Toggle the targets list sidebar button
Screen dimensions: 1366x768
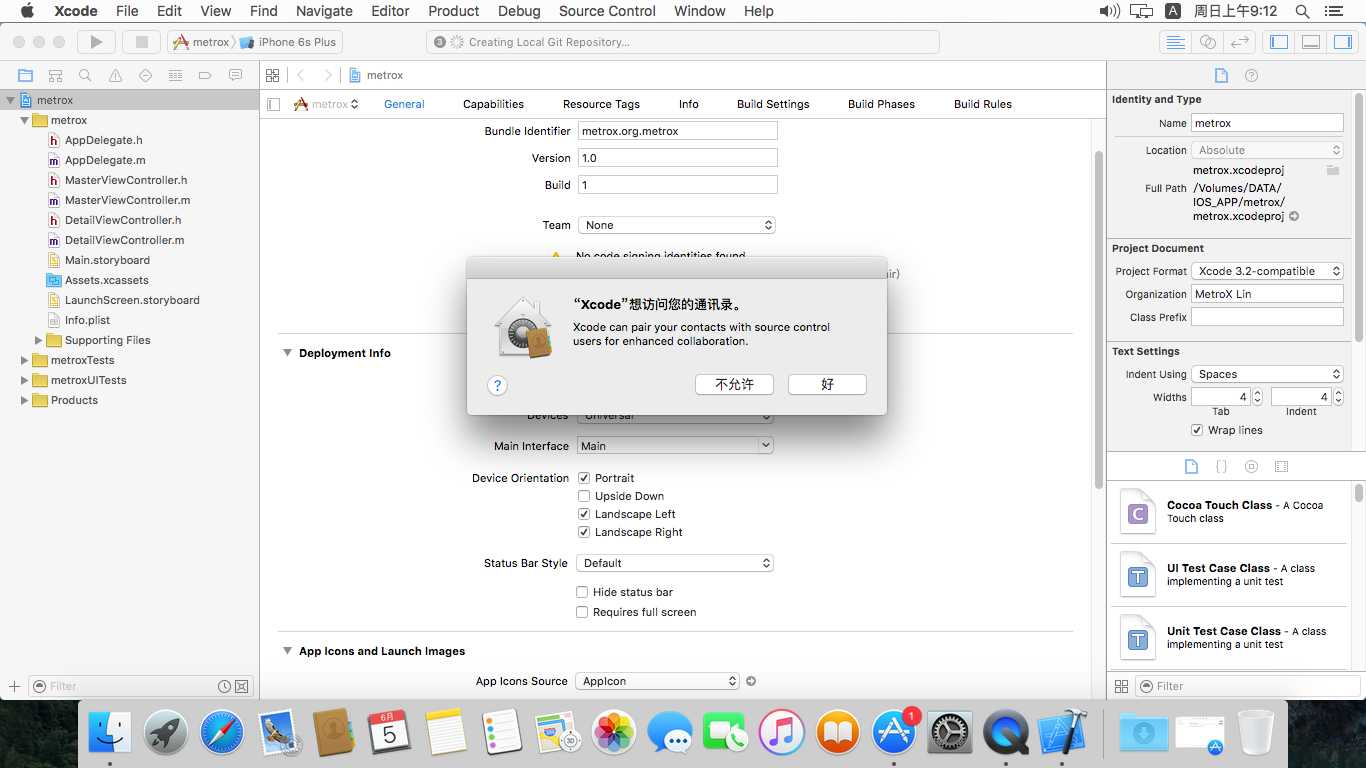274,104
